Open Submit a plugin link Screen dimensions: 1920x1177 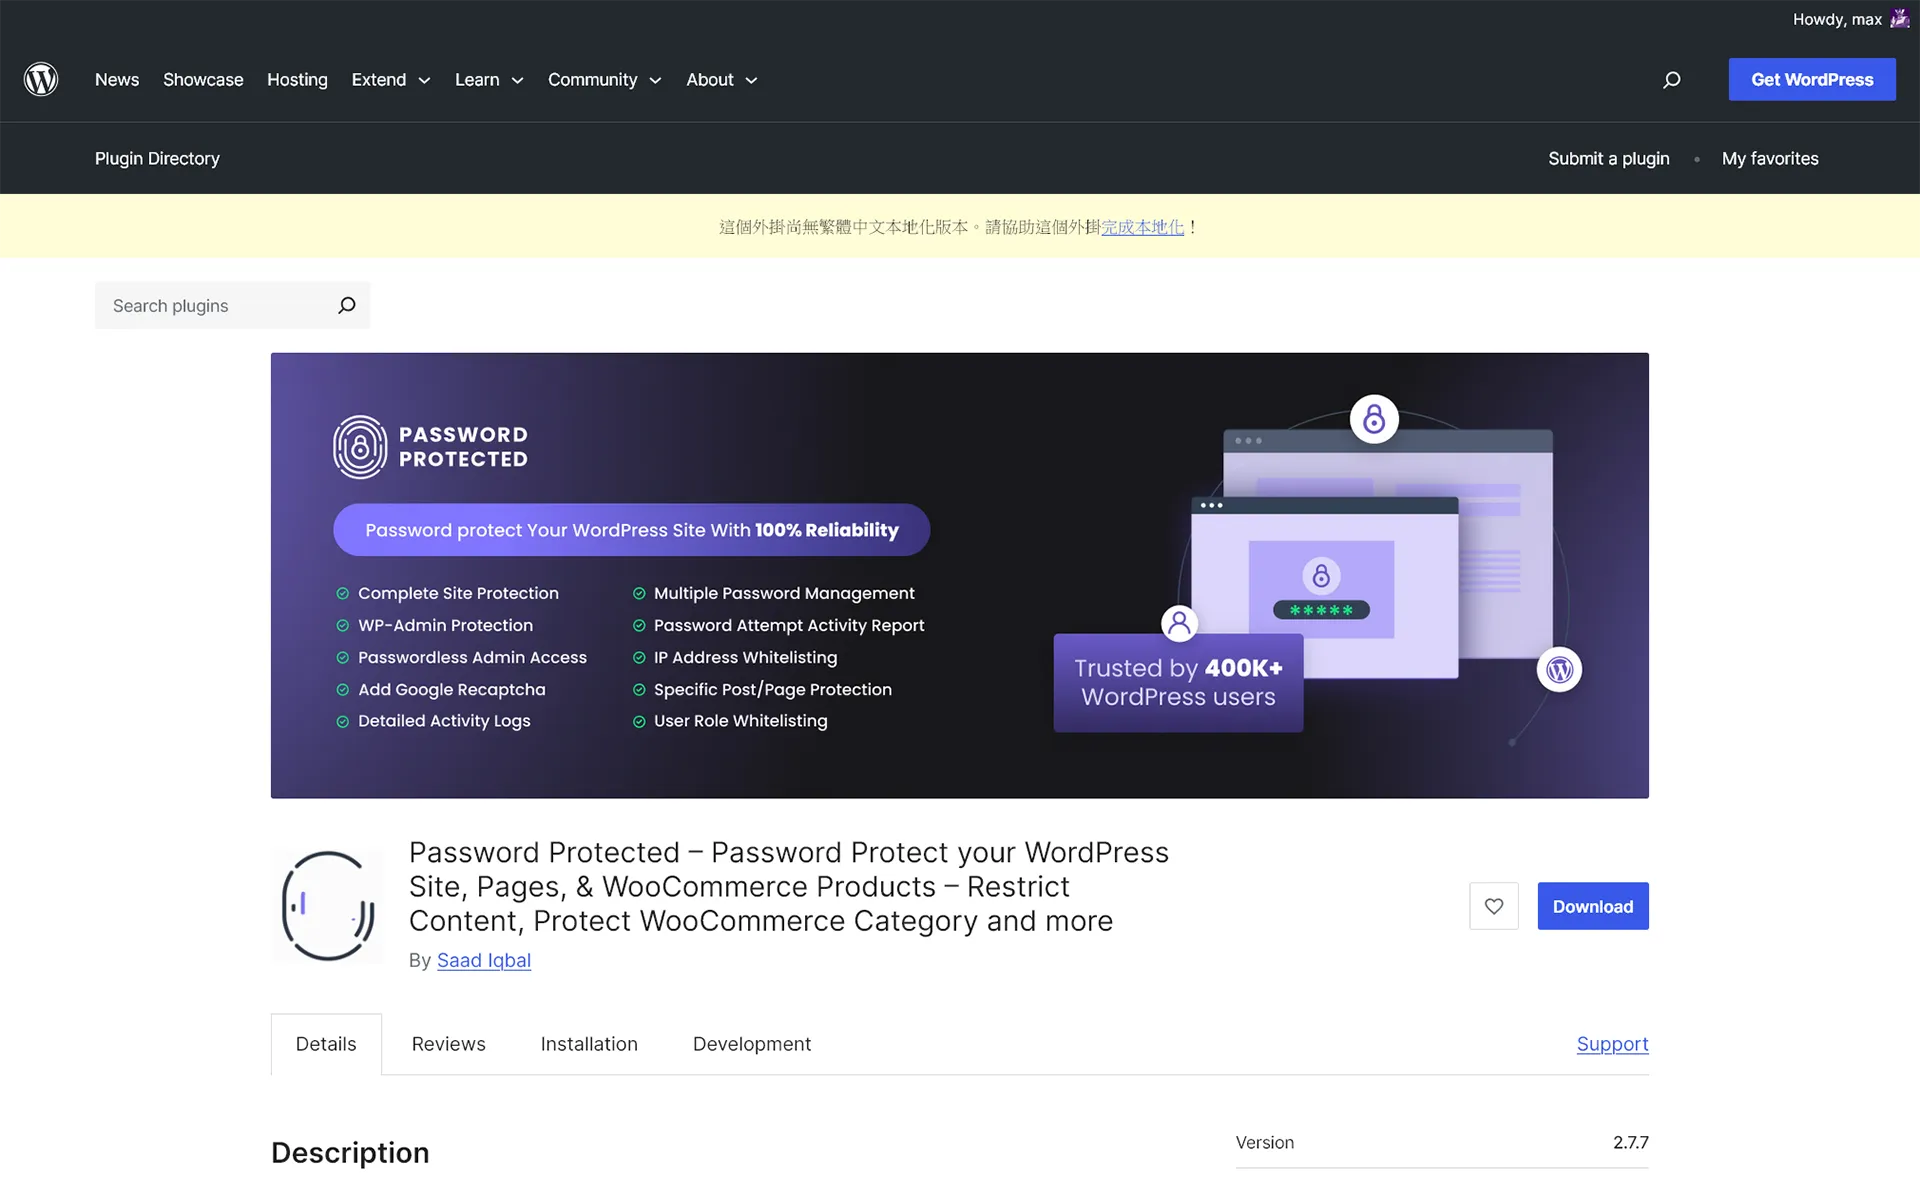[x=1608, y=158]
